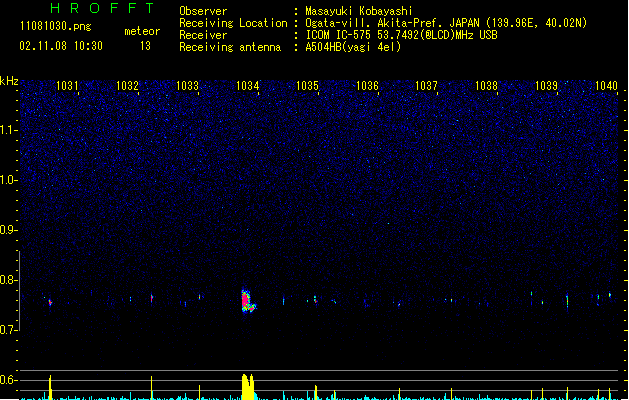
Task: Click the 1040 time marker
Action: [x=606, y=85]
